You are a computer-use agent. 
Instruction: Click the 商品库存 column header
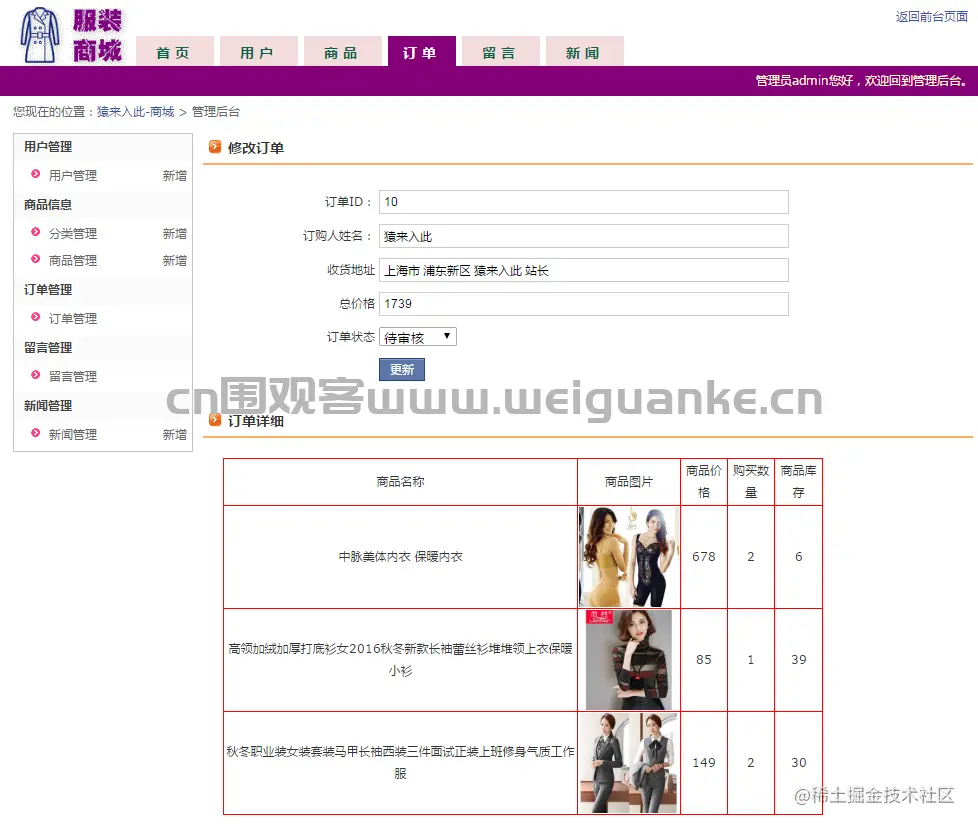point(798,482)
